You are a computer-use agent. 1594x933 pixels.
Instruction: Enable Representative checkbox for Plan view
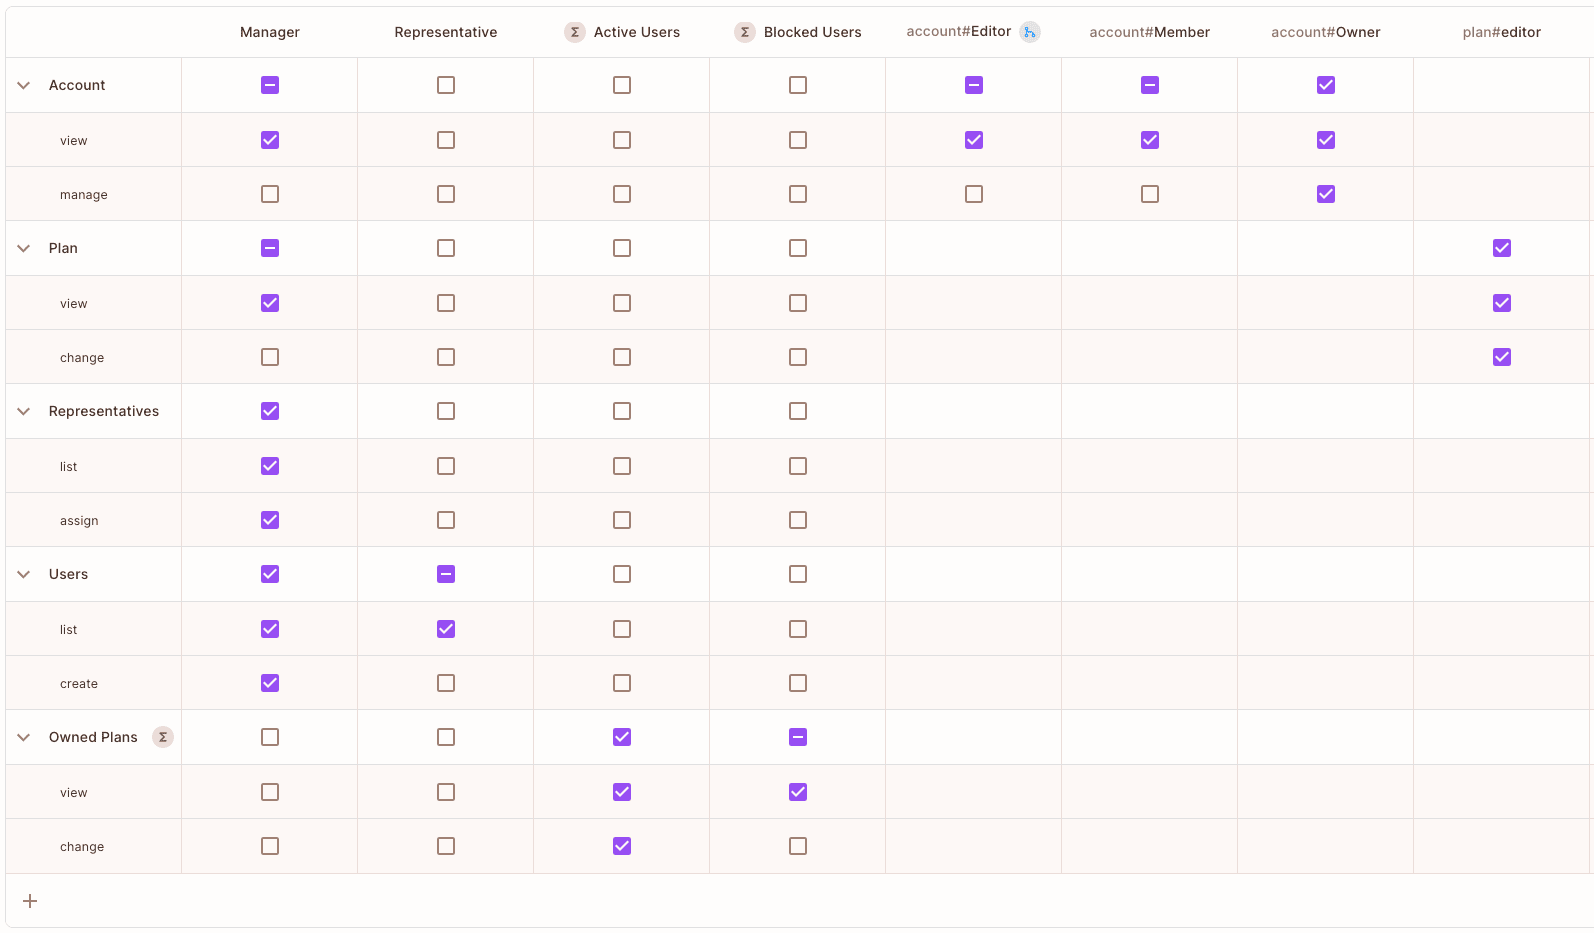445,302
